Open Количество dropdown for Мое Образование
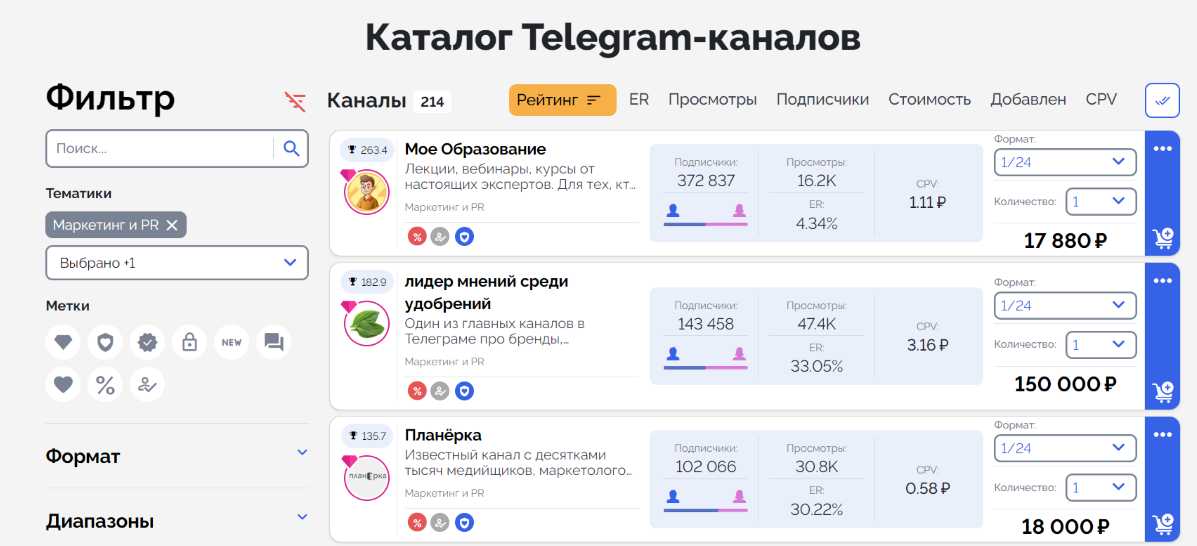Viewport: 1197px width, 546px height. pyautogui.click(x=1100, y=202)
